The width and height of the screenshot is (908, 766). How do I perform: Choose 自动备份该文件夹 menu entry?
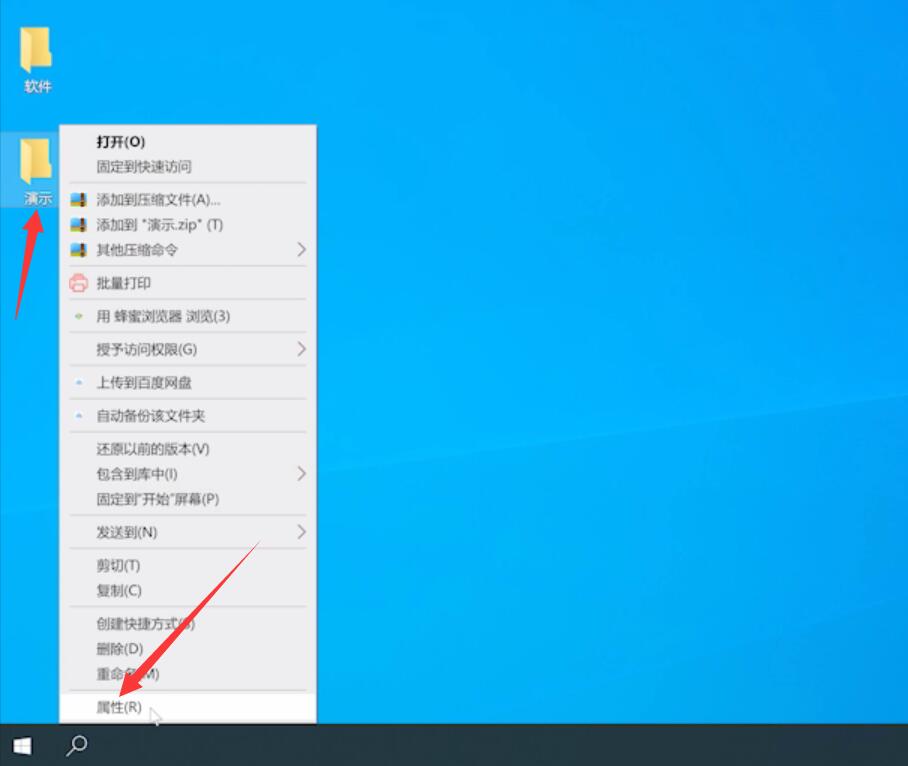click(188, 416)
